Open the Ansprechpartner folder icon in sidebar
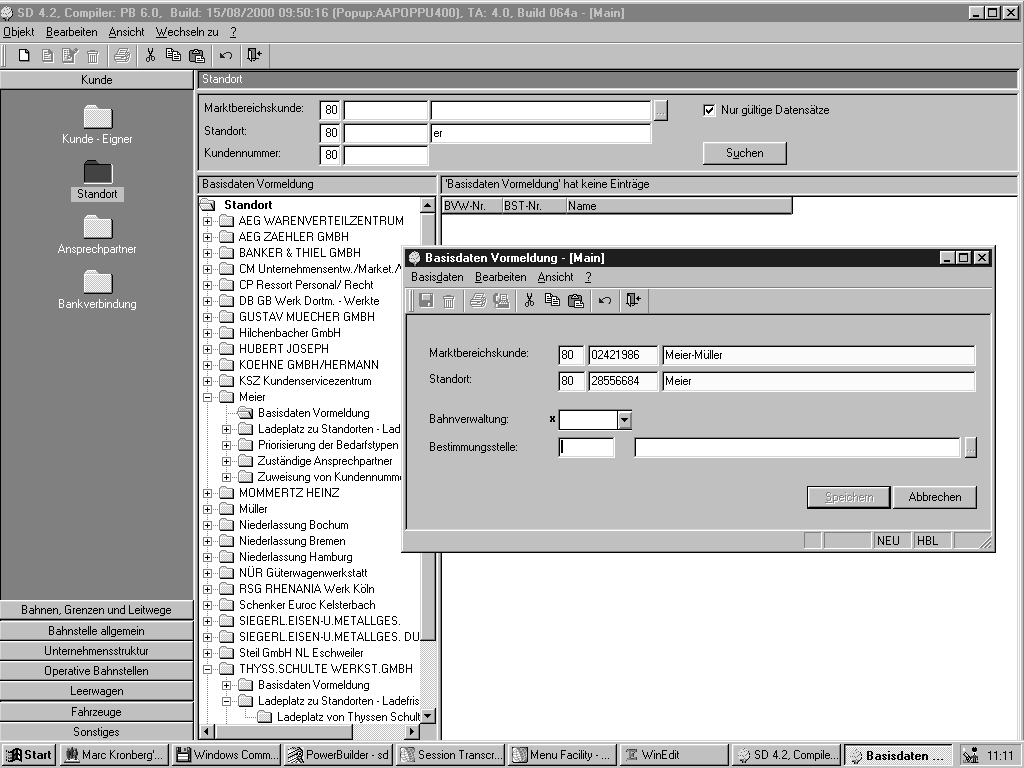Image resolution: width=1024 pixels, height=768 pixels. [97, 227]
